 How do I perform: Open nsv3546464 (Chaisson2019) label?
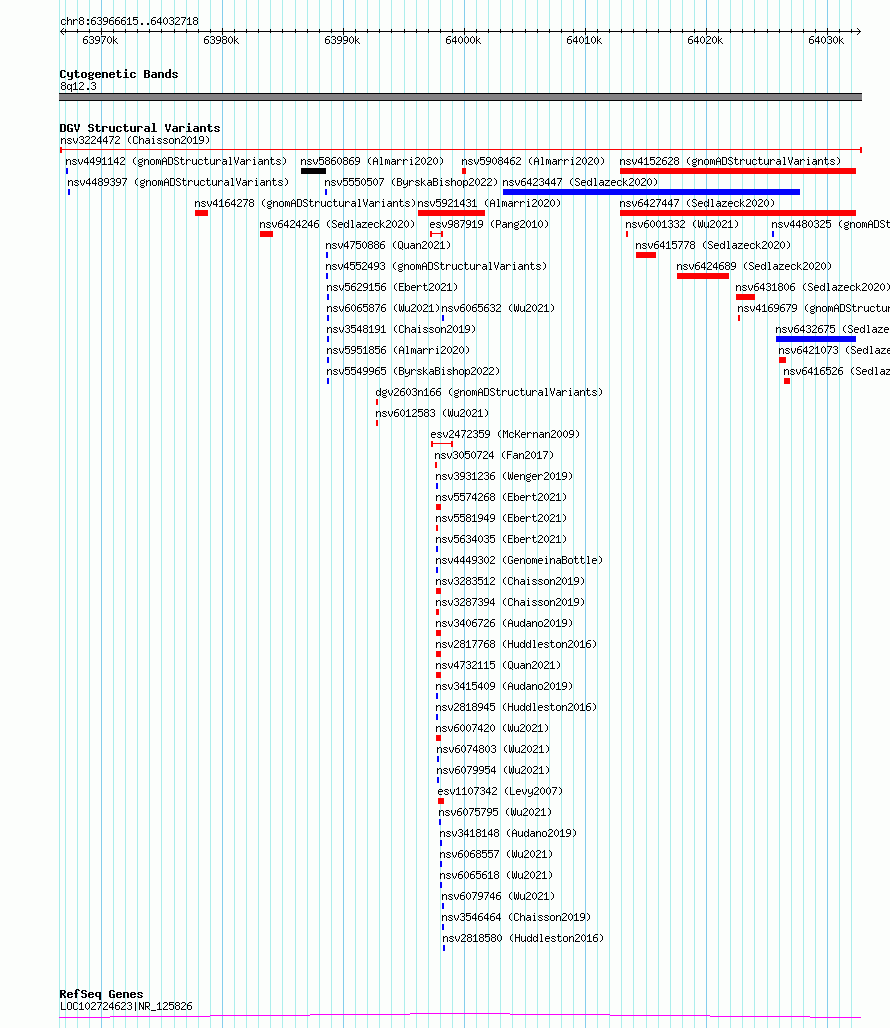click(516, 917)
